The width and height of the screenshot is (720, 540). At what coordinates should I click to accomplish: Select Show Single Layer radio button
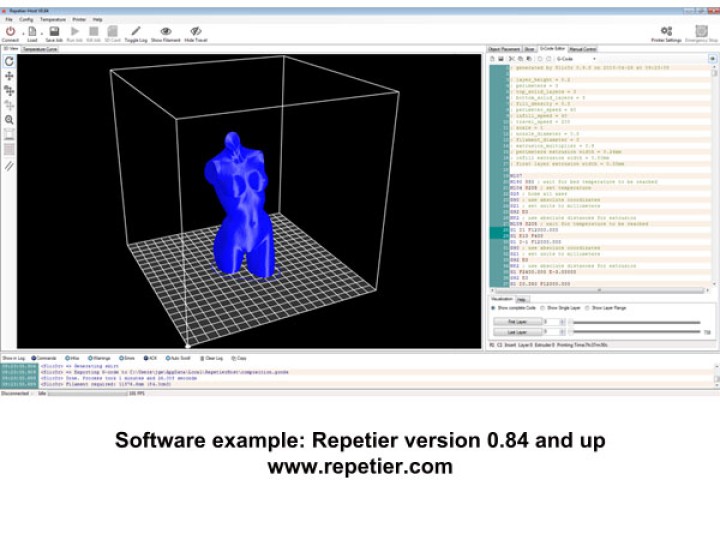542,308
